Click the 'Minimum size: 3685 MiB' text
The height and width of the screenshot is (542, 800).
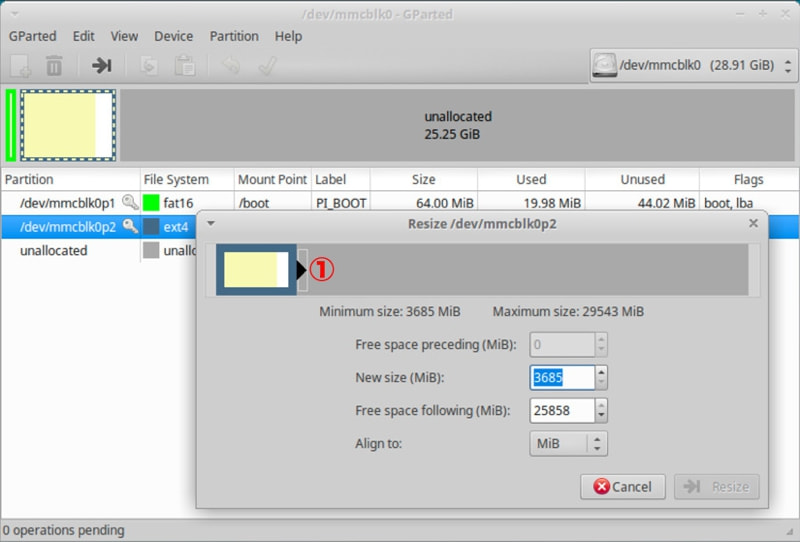pos(390,311)
